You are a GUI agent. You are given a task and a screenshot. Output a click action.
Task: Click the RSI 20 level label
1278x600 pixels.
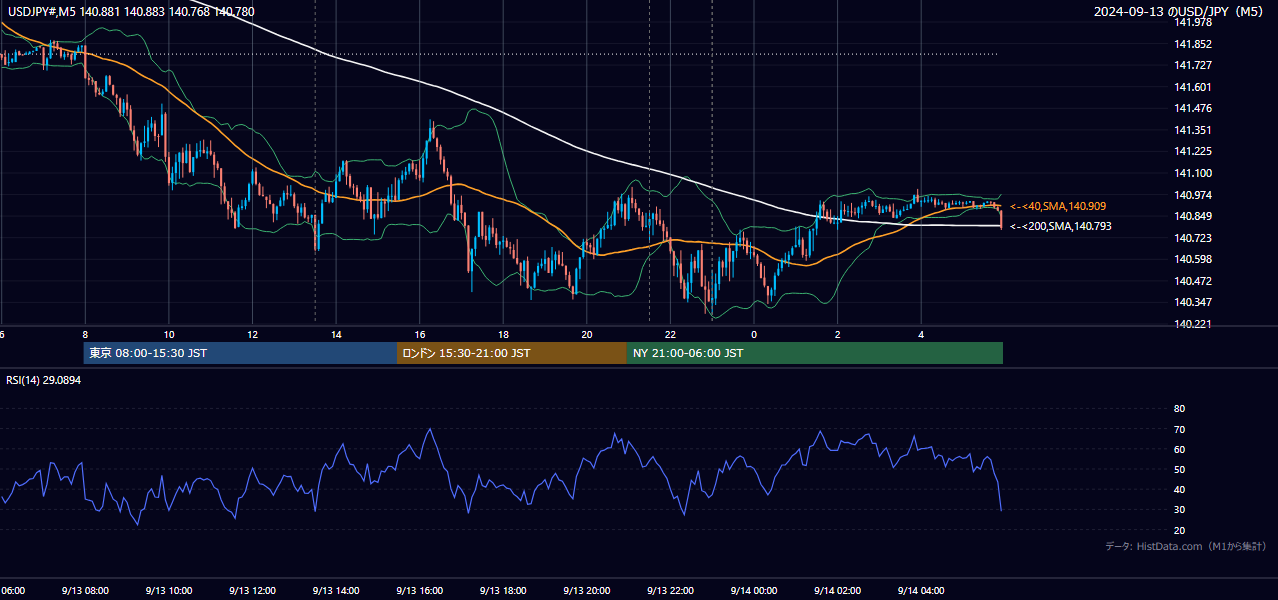pos(1179,530)
